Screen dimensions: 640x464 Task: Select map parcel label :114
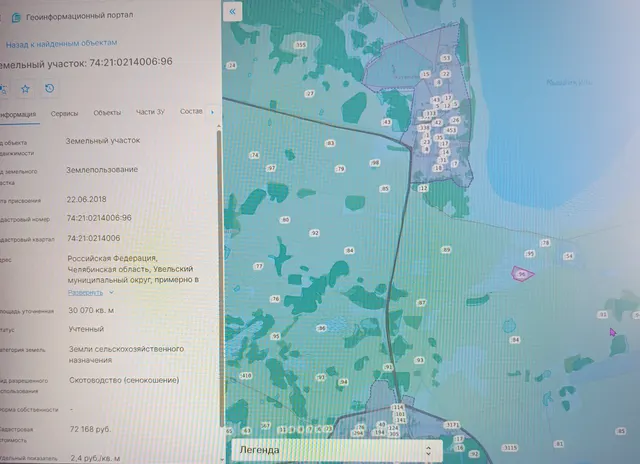[x=398, y=407]
